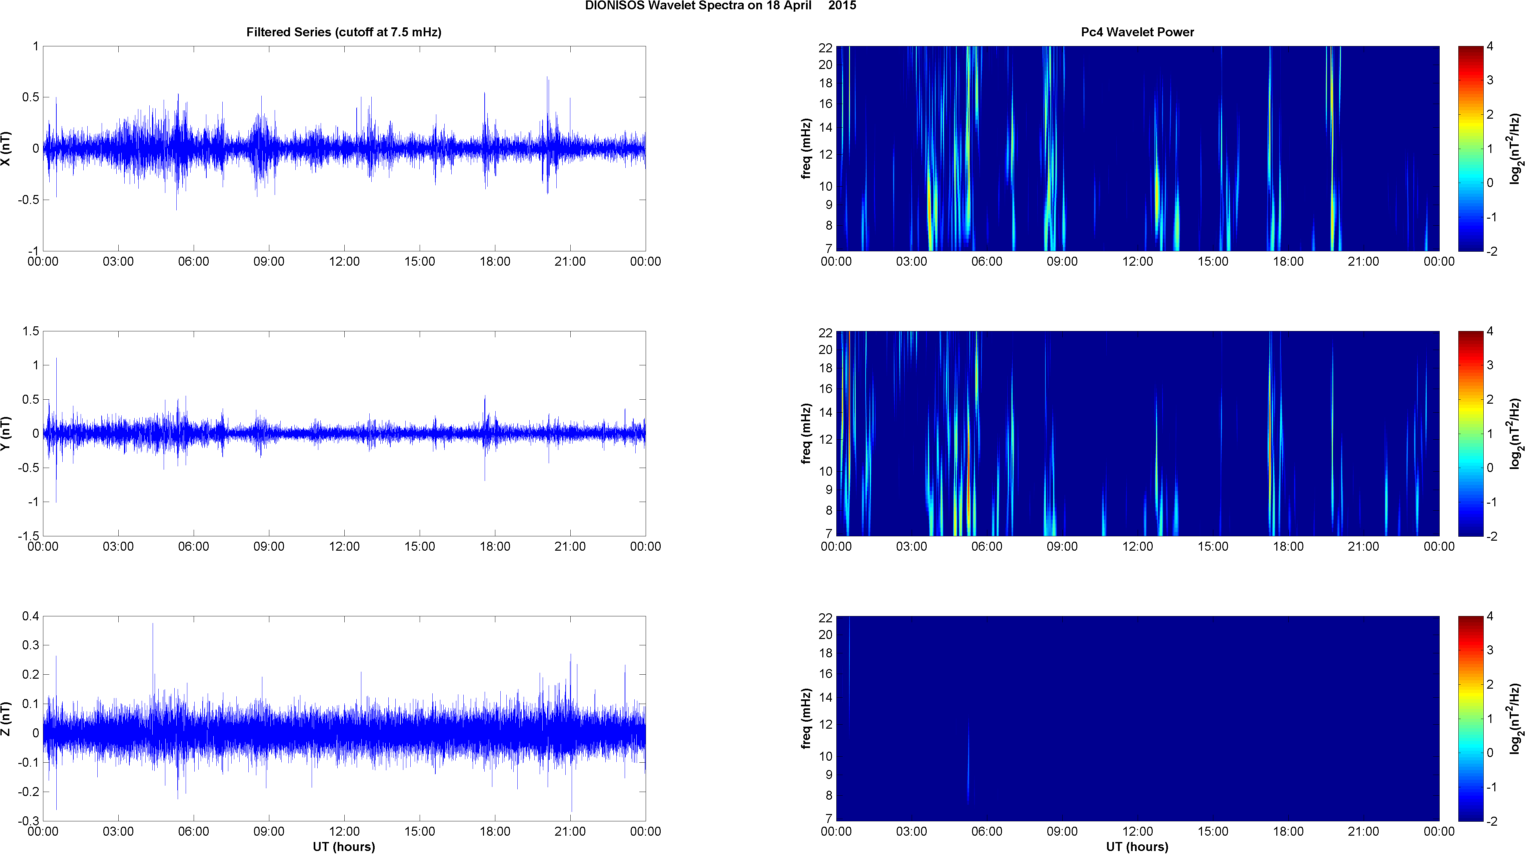
Task: Click the 18:00 tick under the bottom spectrogram
Action: [1288, 832]
